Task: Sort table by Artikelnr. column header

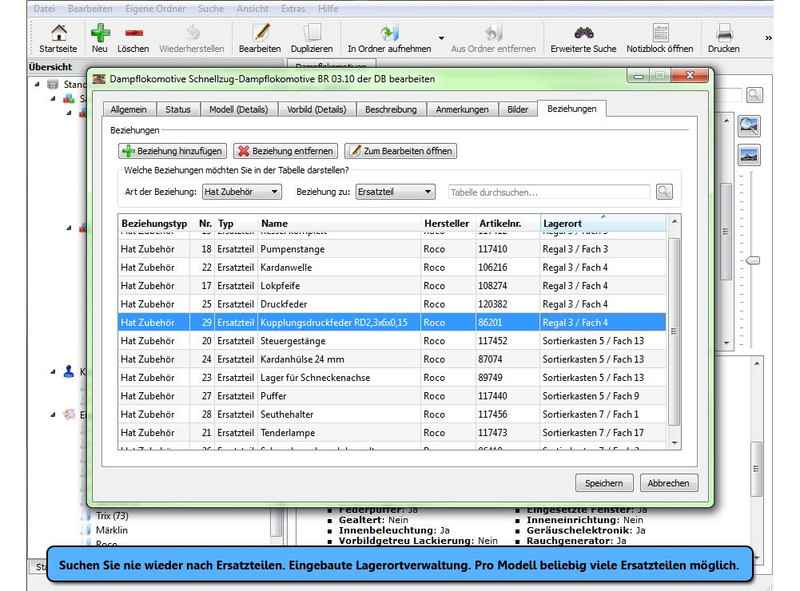Action: click(508, 223)
